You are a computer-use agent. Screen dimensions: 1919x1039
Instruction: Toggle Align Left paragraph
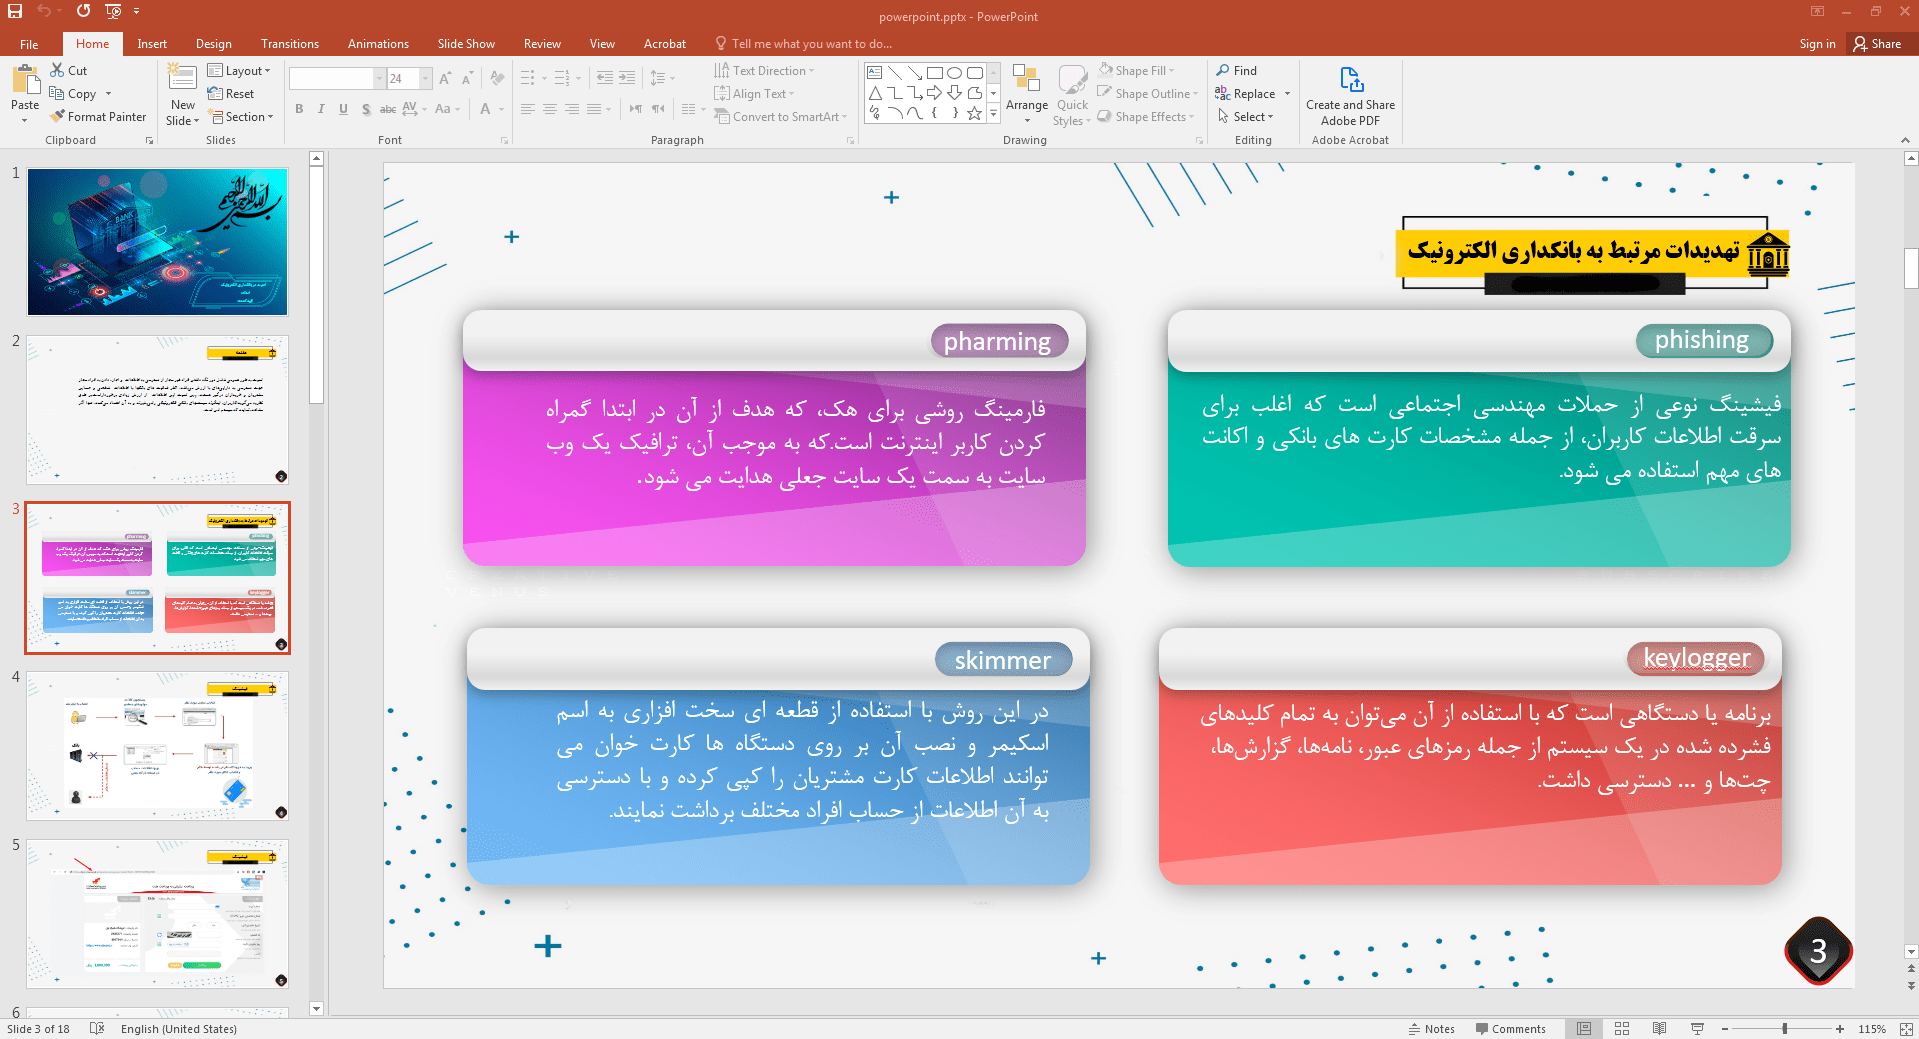(x=528, y=109)
